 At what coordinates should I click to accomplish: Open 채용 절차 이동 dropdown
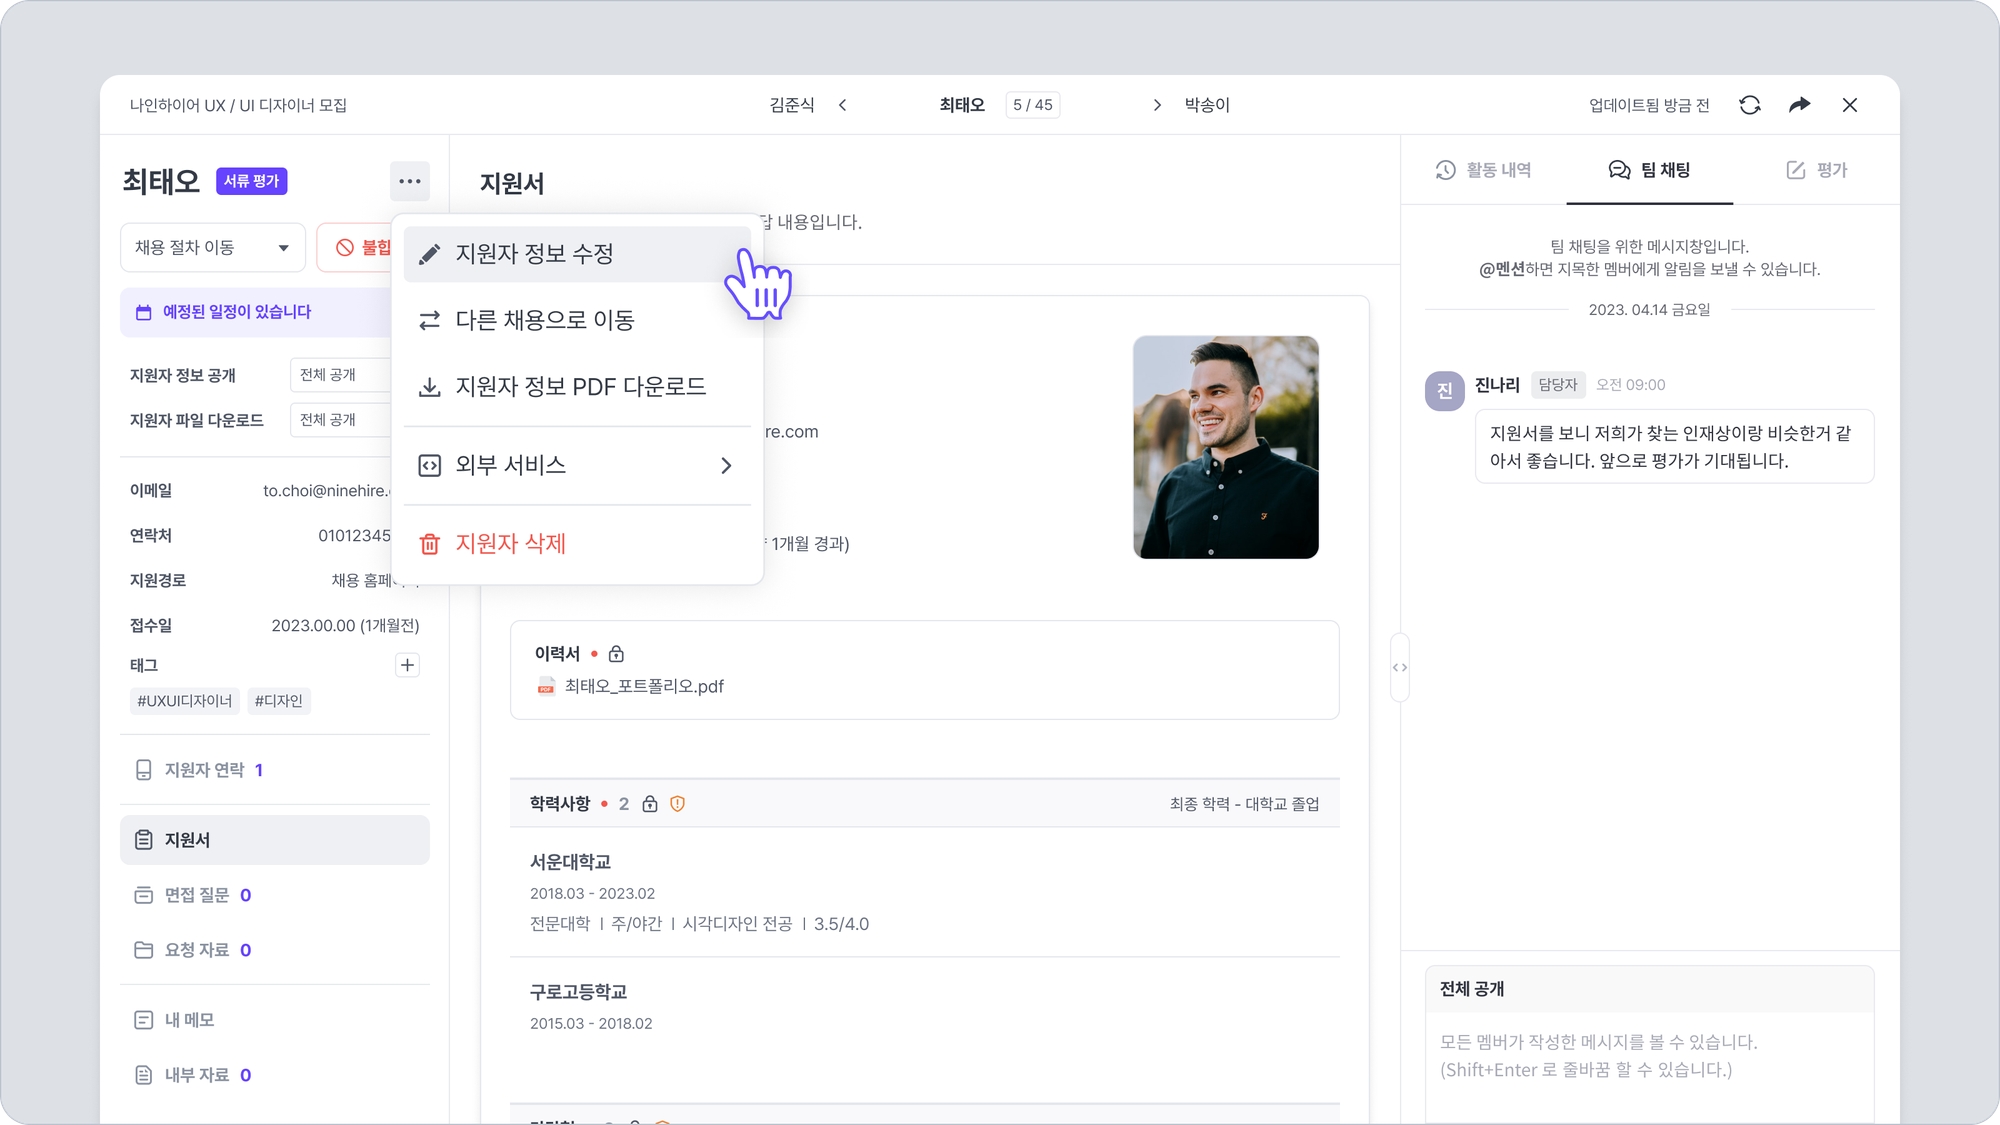pyautogui.click(x=212, y=247)
